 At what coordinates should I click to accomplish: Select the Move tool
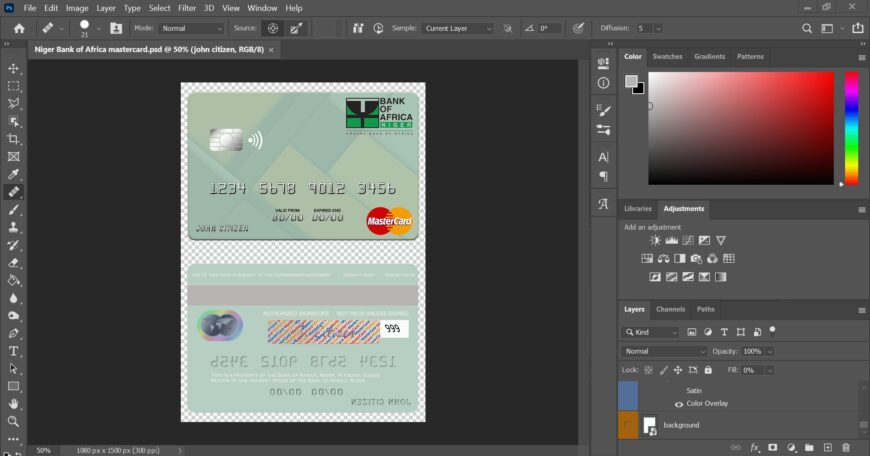pyautogui.click(x=13, y=68)
